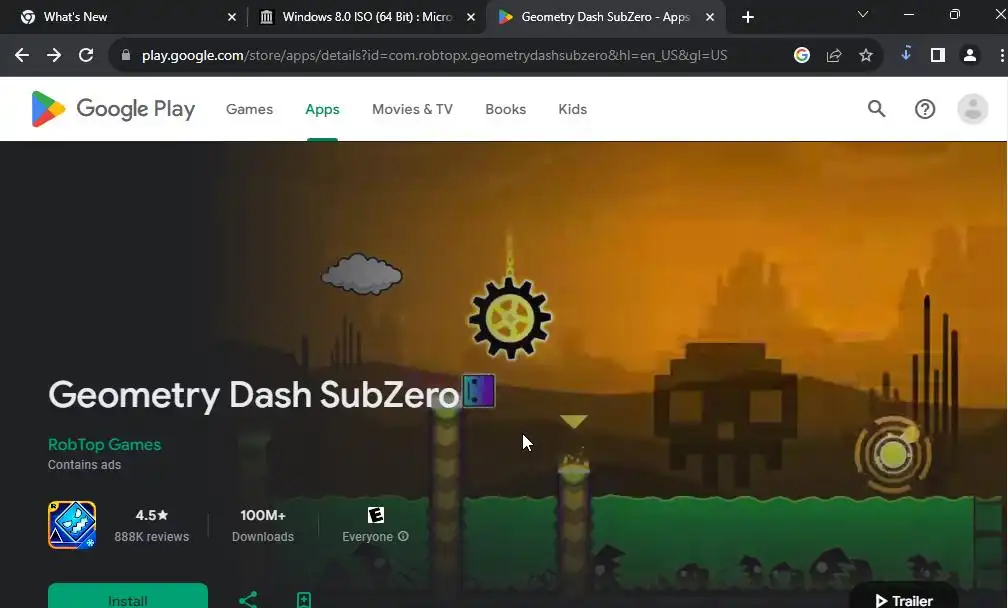Click the Google Play logo
1008x608 pixels.
click(x=113, y=109)
